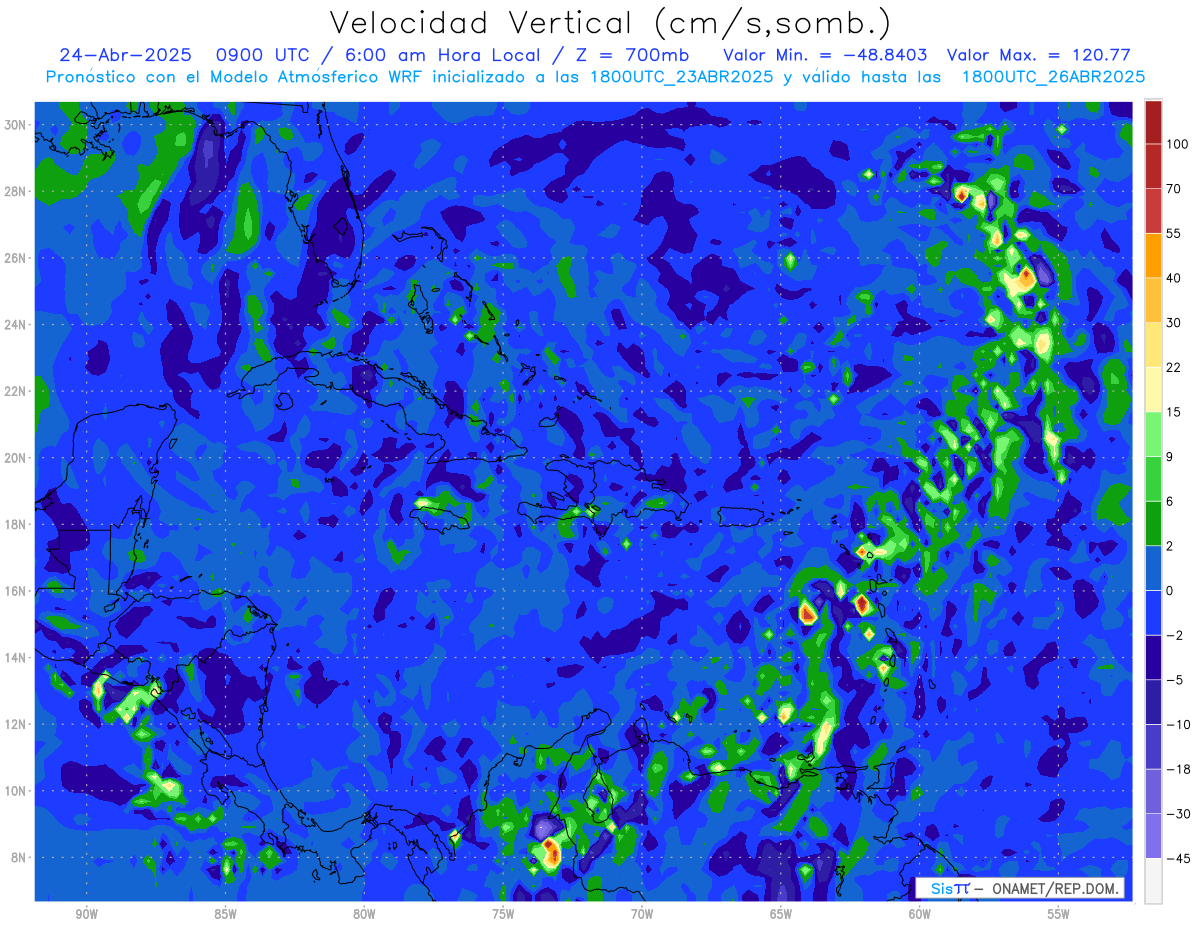The image size is (1200, 927).
Task: Pick the orange swatch between 40 and 55
Action: pos(1153,256)
